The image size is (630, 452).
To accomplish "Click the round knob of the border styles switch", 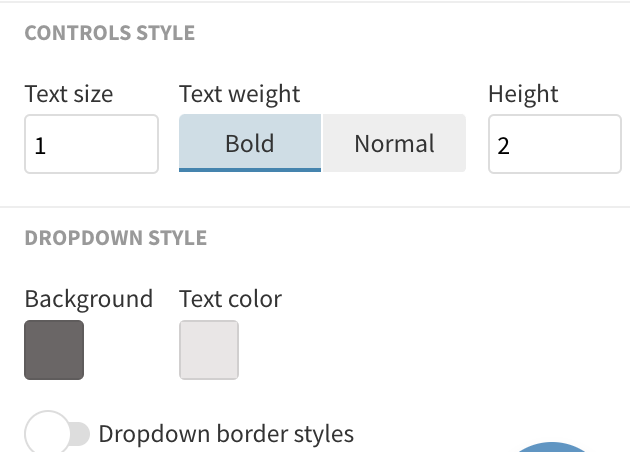I will click(x=47, y=434).
